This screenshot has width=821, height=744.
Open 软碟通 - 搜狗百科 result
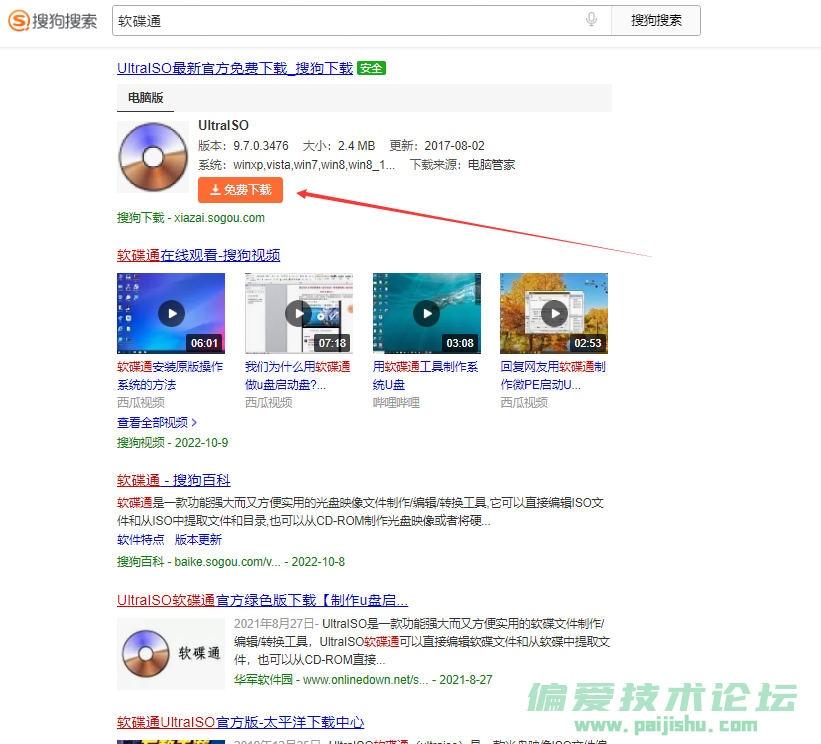(x=174, y=481)
